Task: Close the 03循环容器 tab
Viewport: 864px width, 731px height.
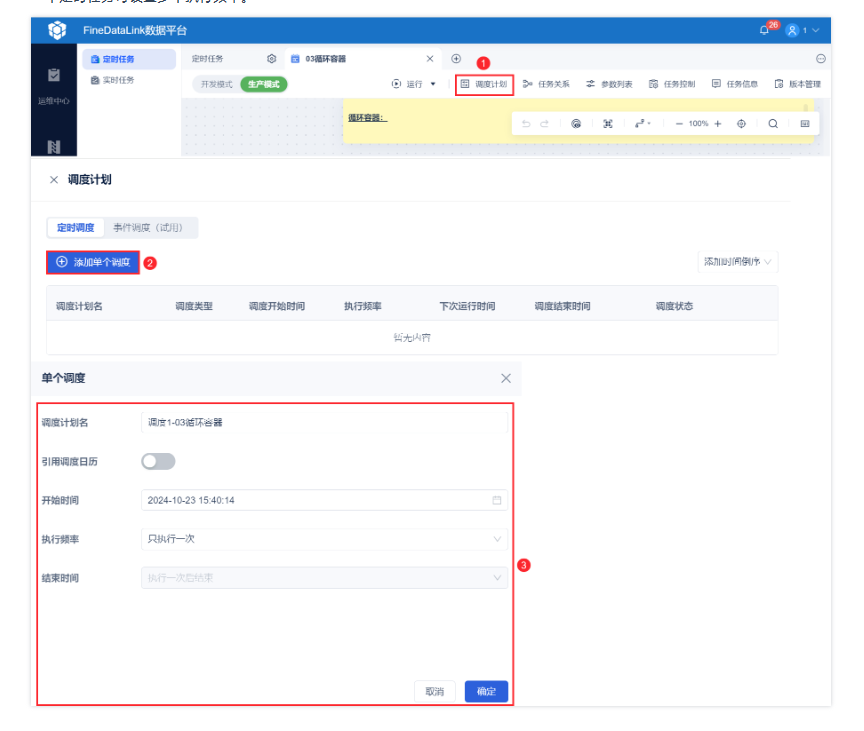Action: [430, 59]
